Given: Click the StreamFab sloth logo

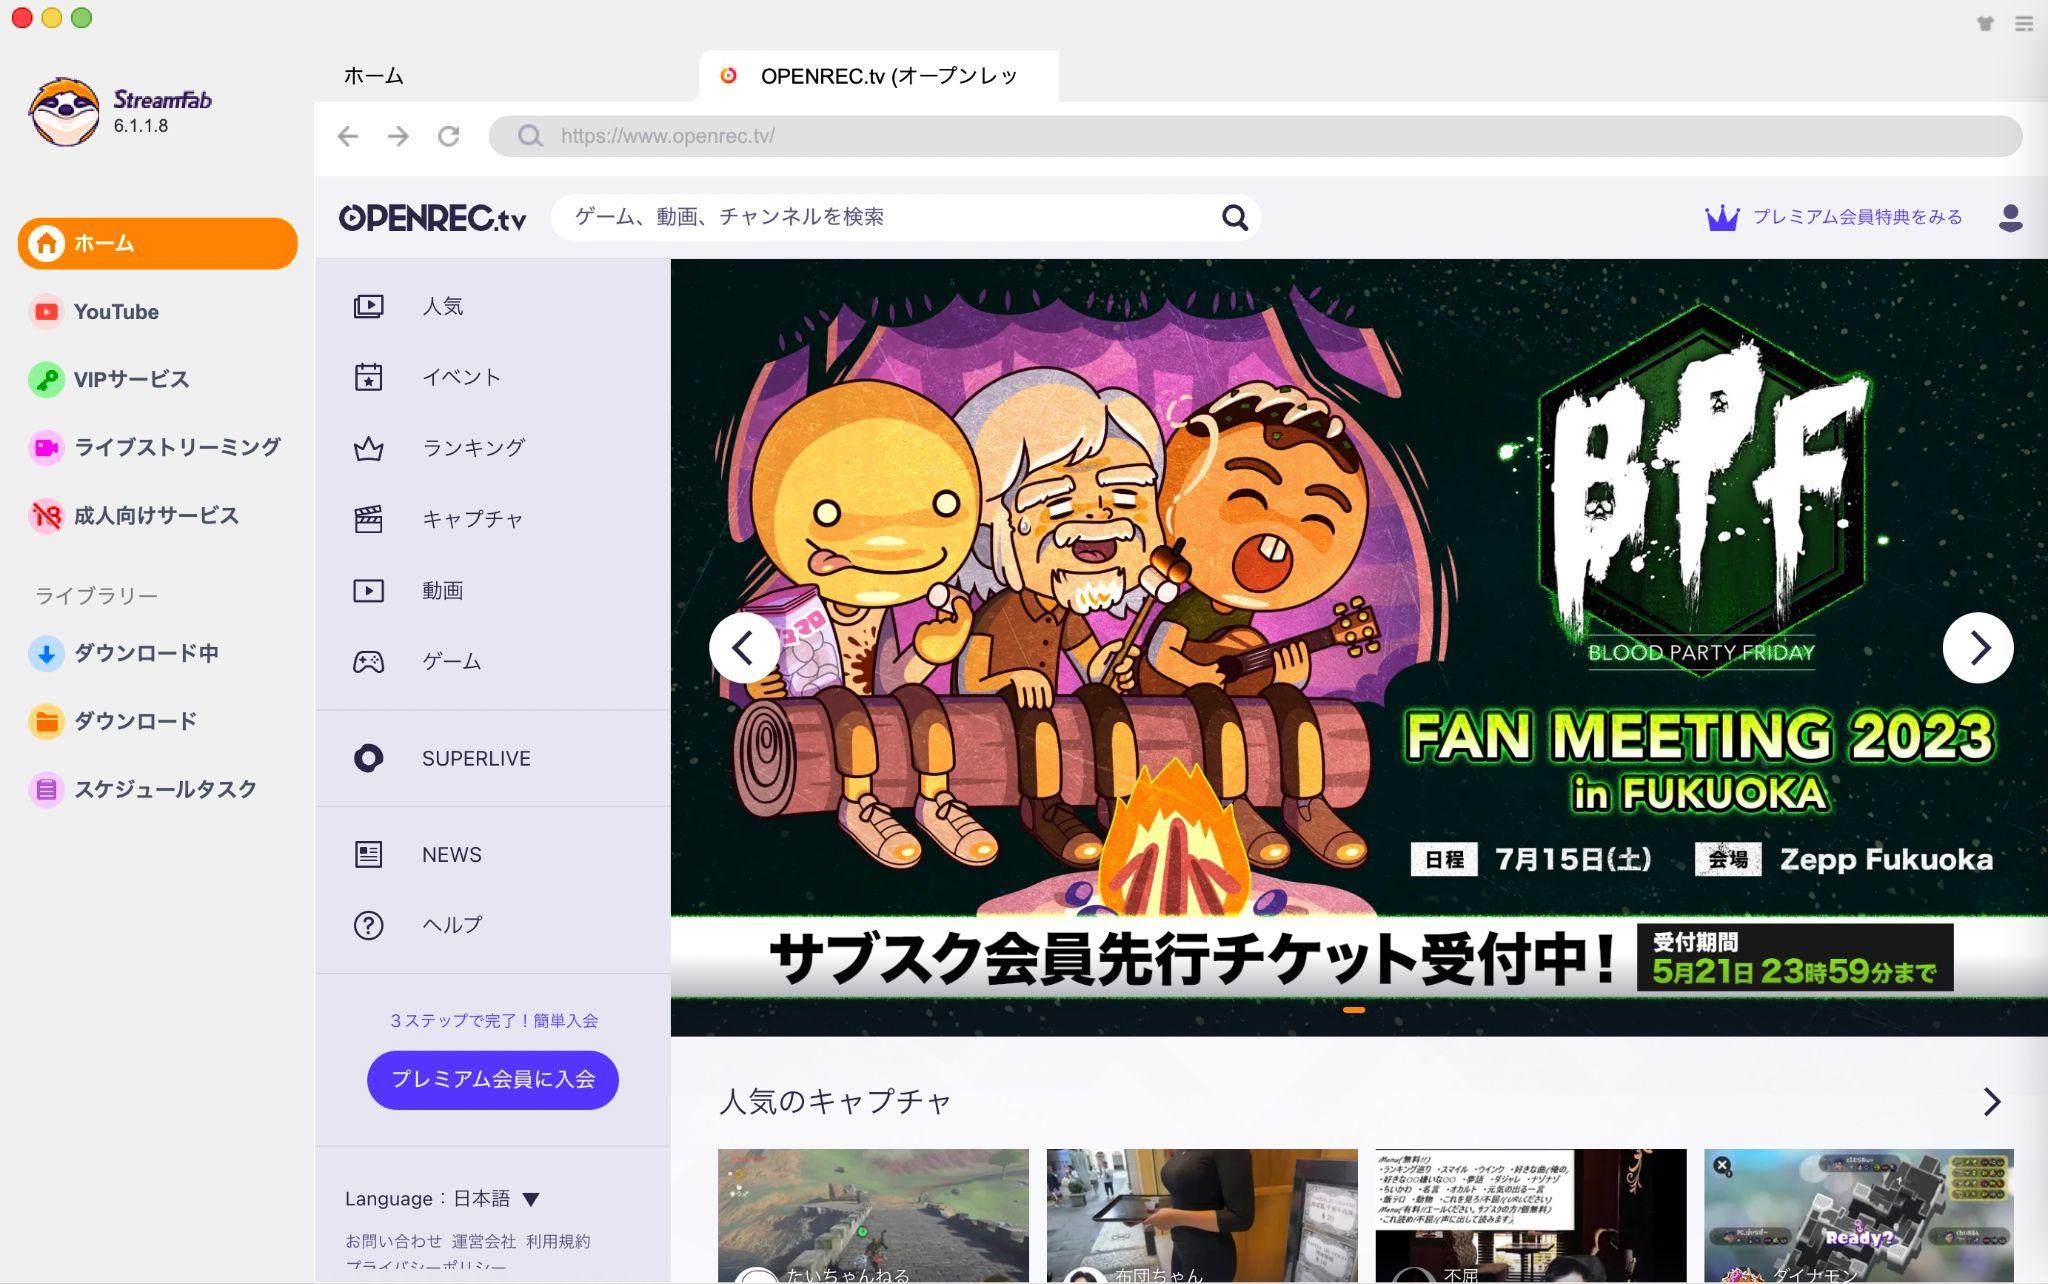Looking at the screenshot, I should tap(64, 112).
